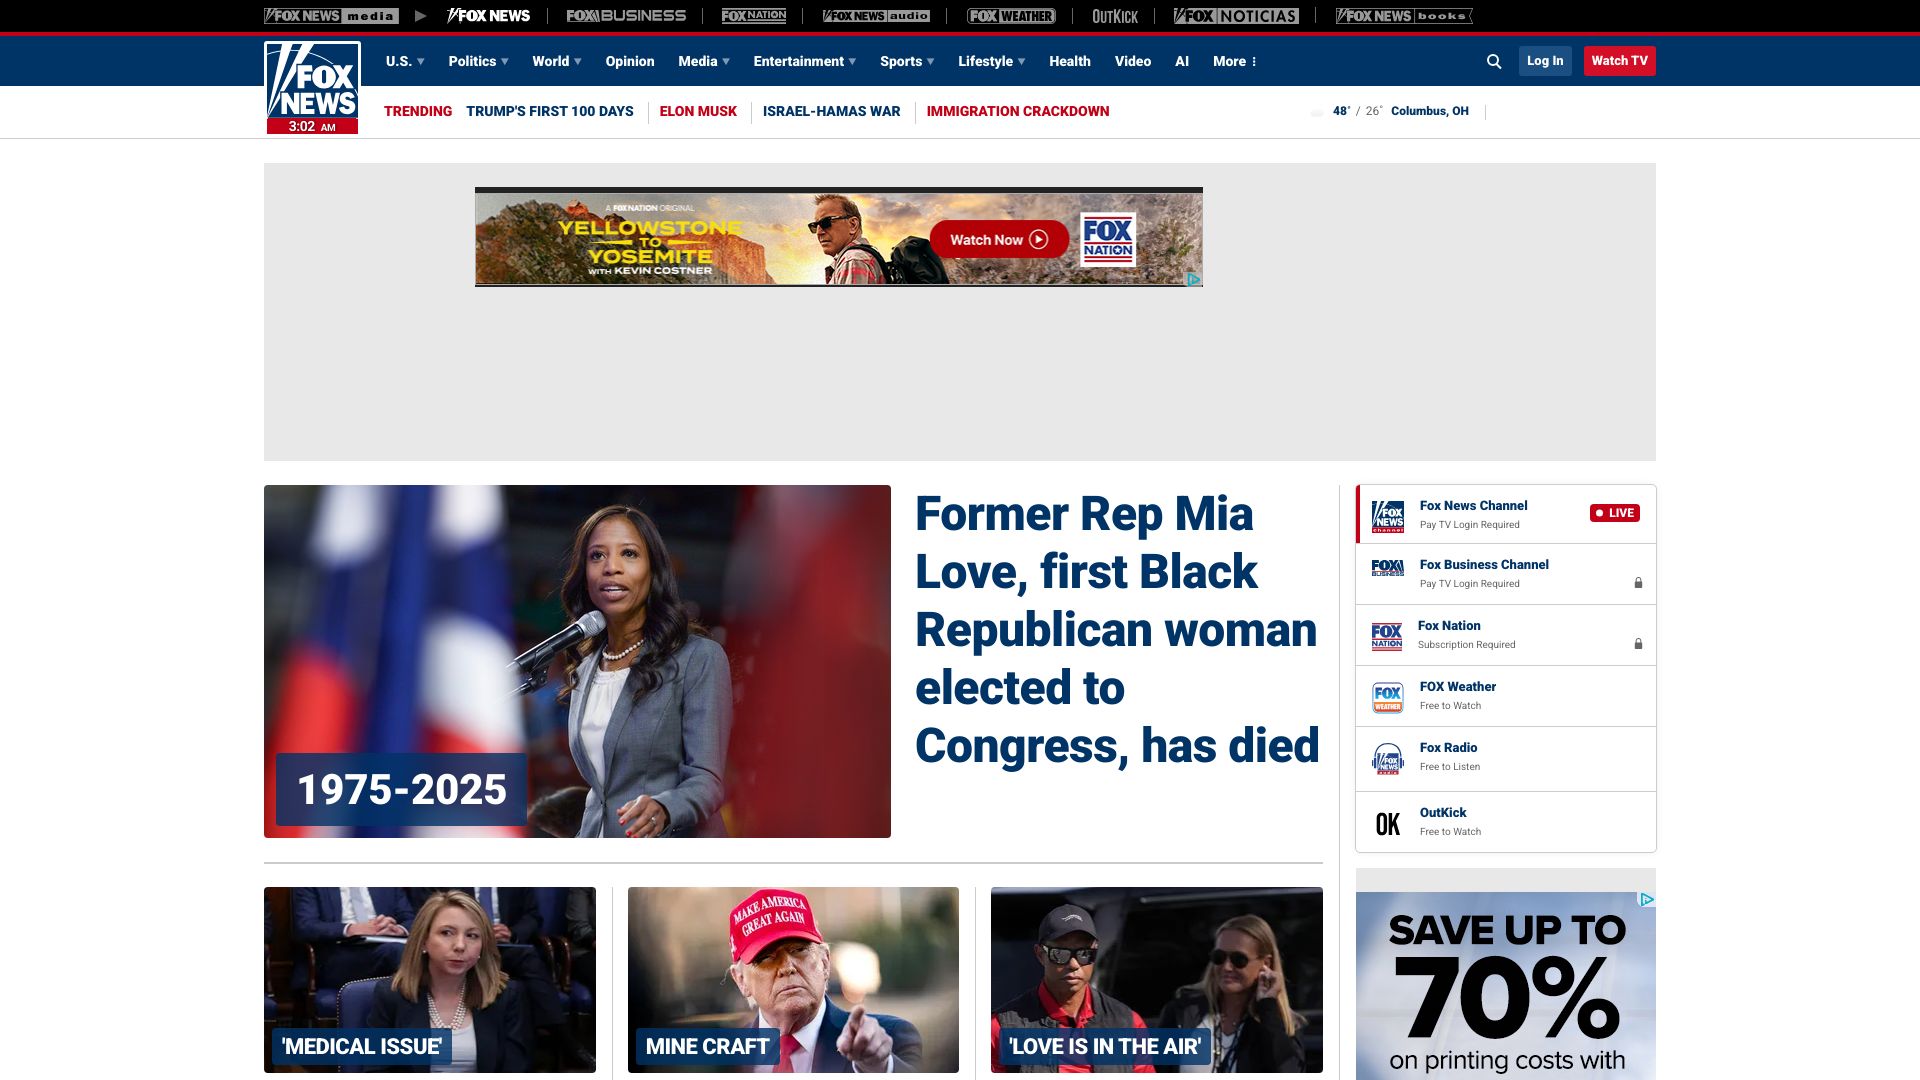Open Fox Noticias from top network bar
The width and height of the screenshot is (1920, 1080).
point(1236,16)
